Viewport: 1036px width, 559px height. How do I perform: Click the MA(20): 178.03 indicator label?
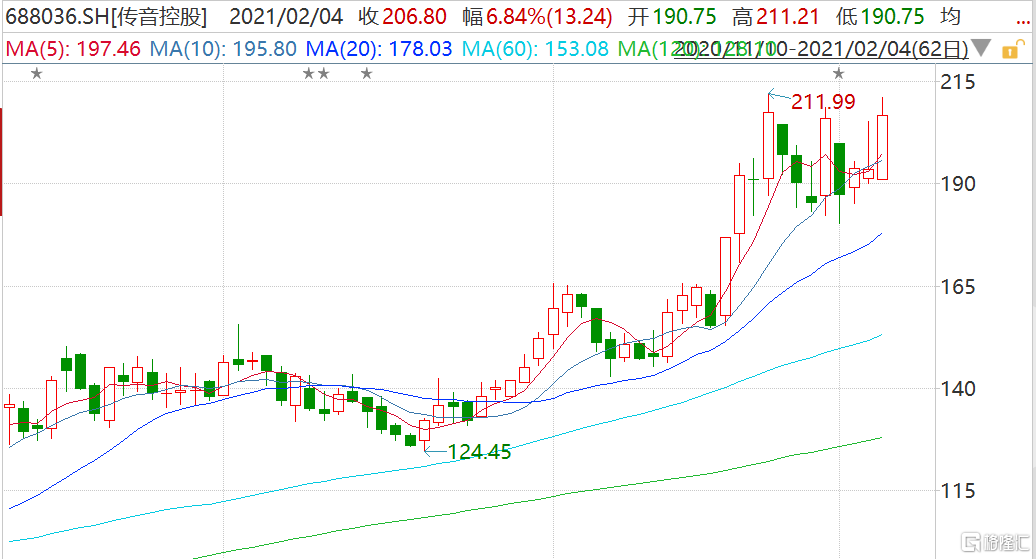click(x=379, y=49)
